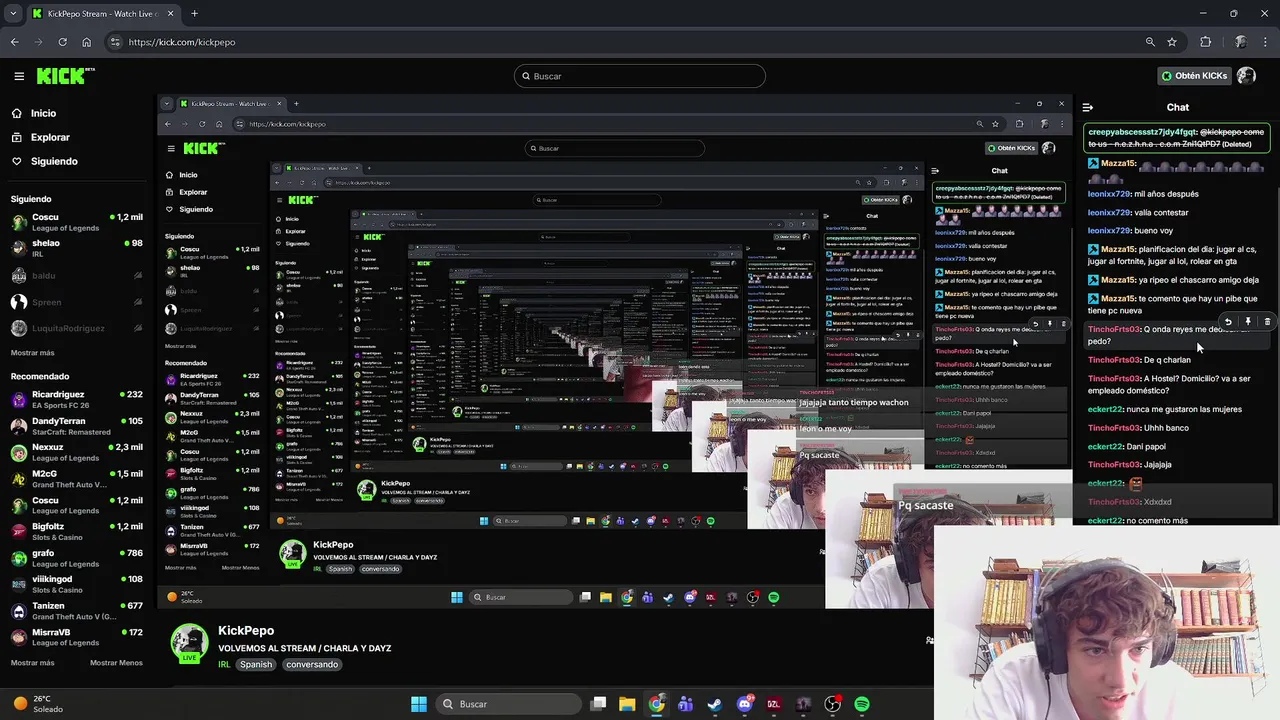This screenshot has height=720, width=1280.
Task: Open the profile avatar menu on Kick
Action: click(x=1246, y=76)
